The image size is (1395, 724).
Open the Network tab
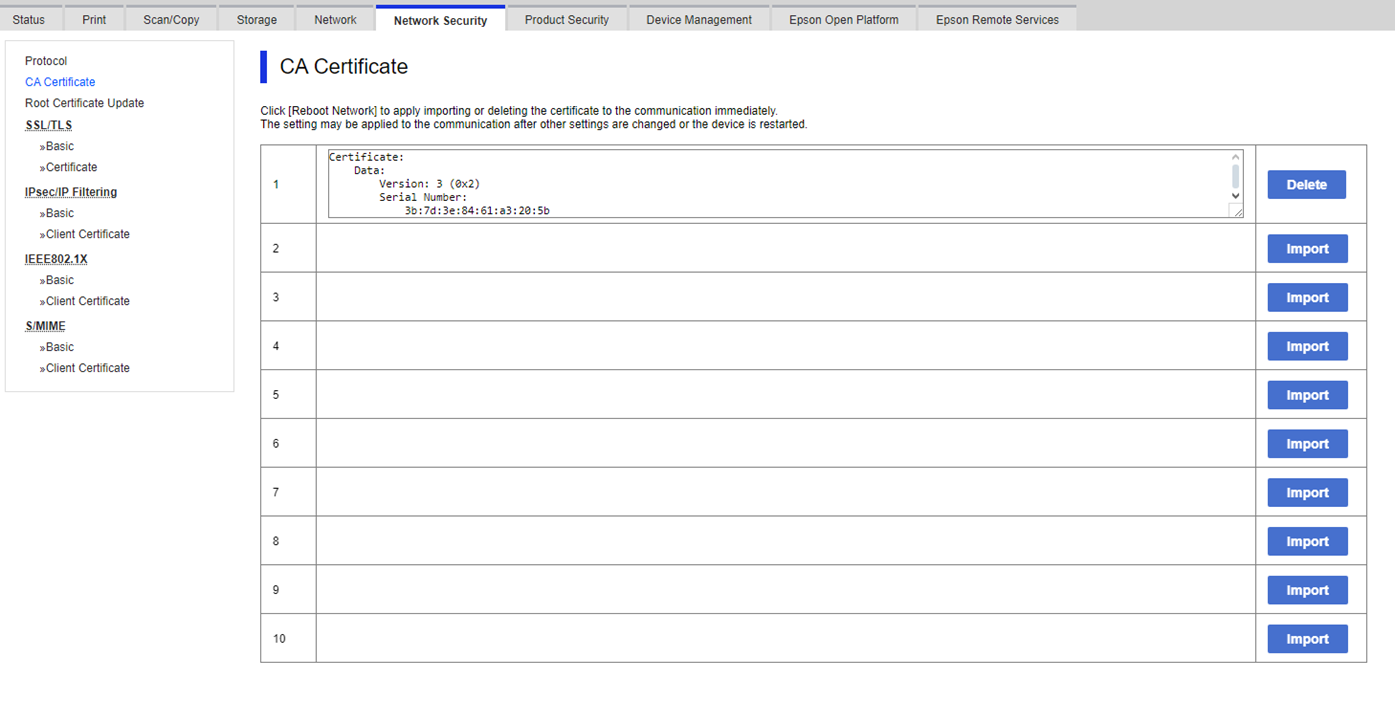click(x=335, y=19)
